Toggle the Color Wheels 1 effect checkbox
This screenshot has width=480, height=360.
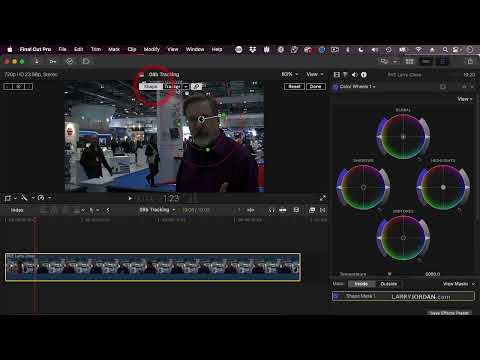pyautogui.click(x=335, y=87)
